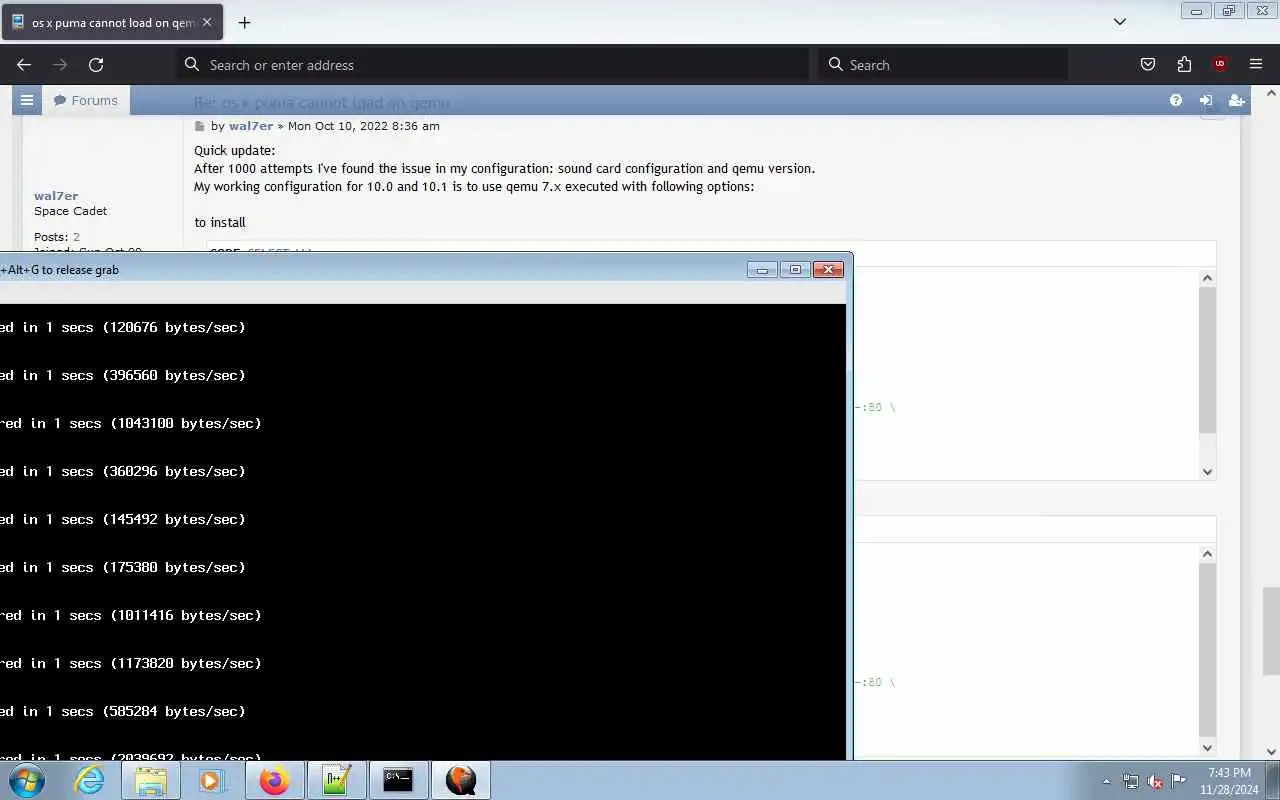Switch to the QEMU taskbar window

coord(460,780)
